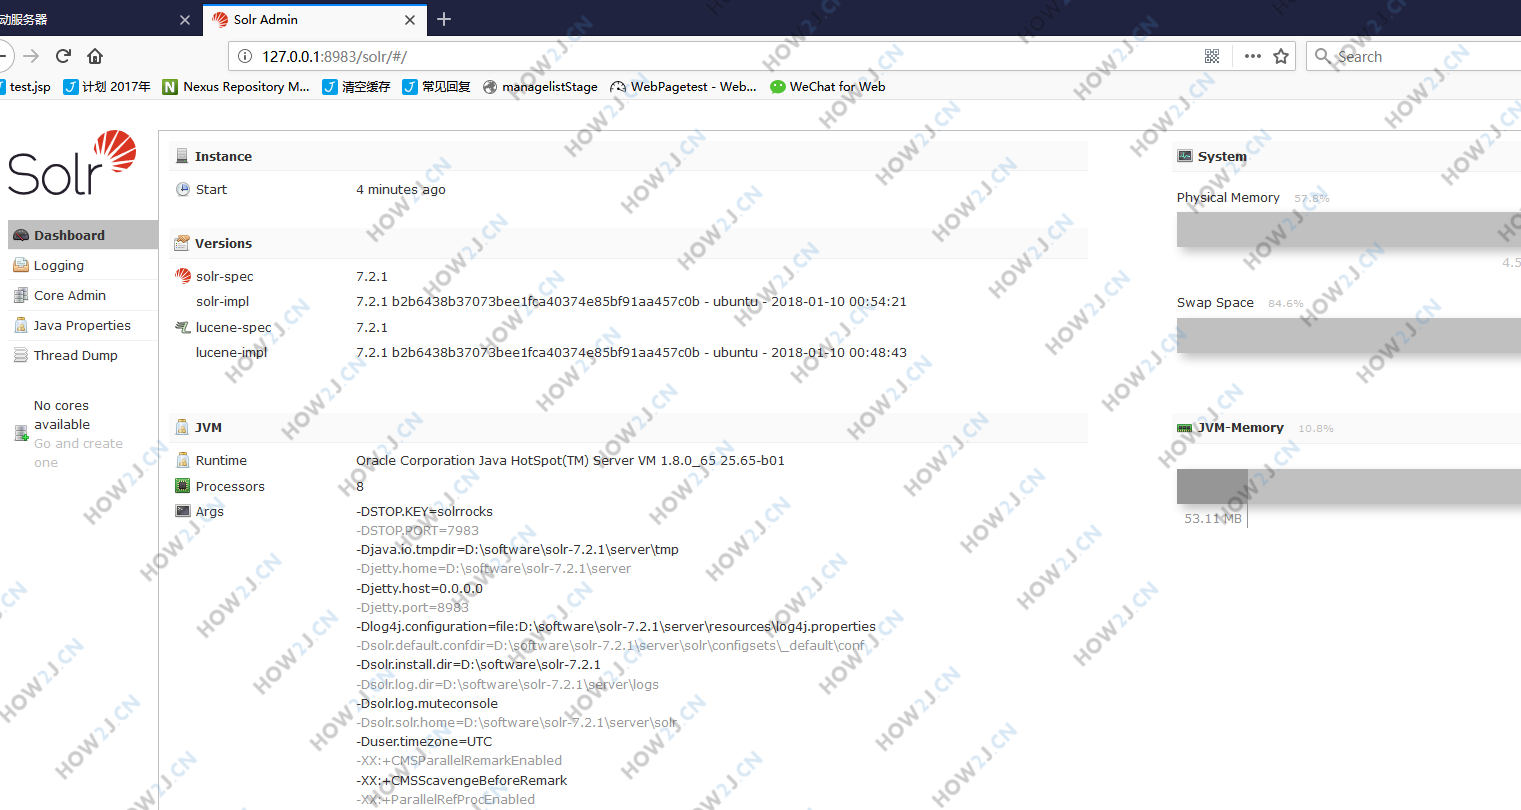Click the no-cores warning icon
Screen dimensions: 1521x810
tap(21, 433)
